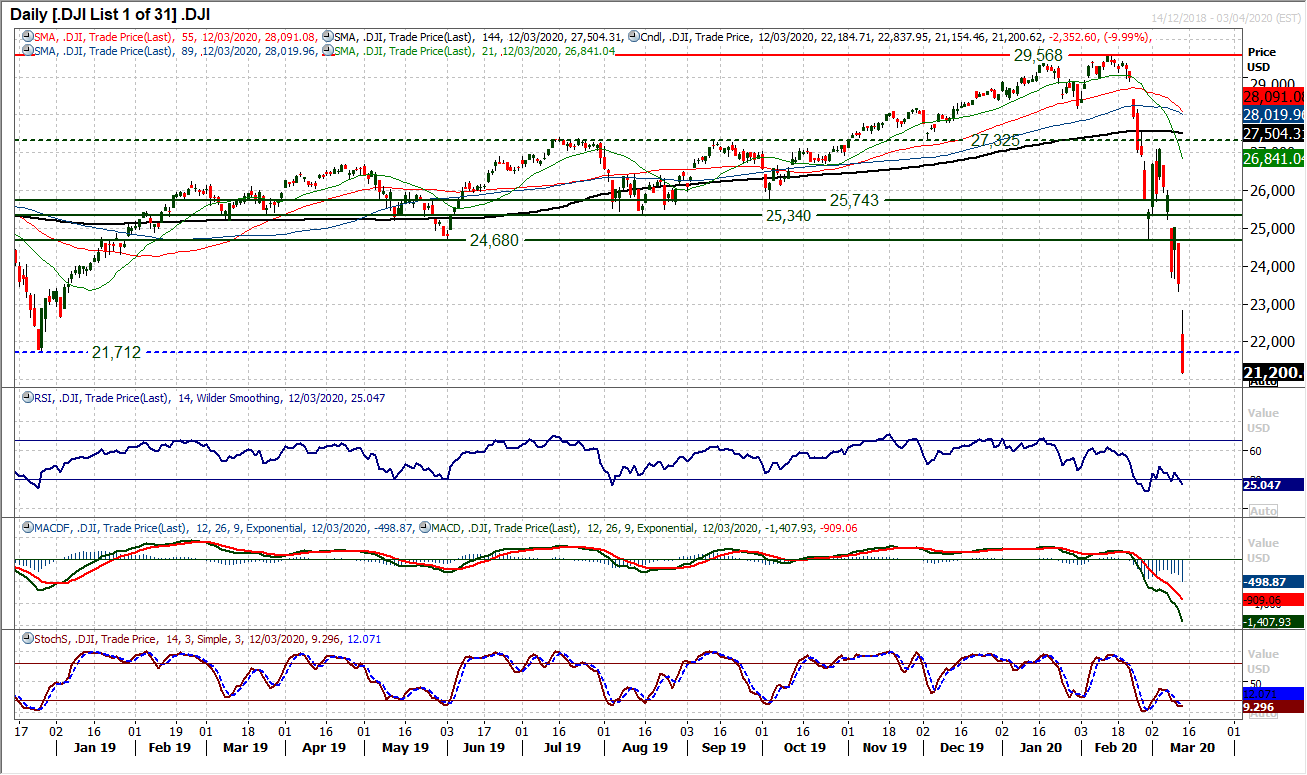Click the Jan 19 label on the time axis

(x=97, y=747)
